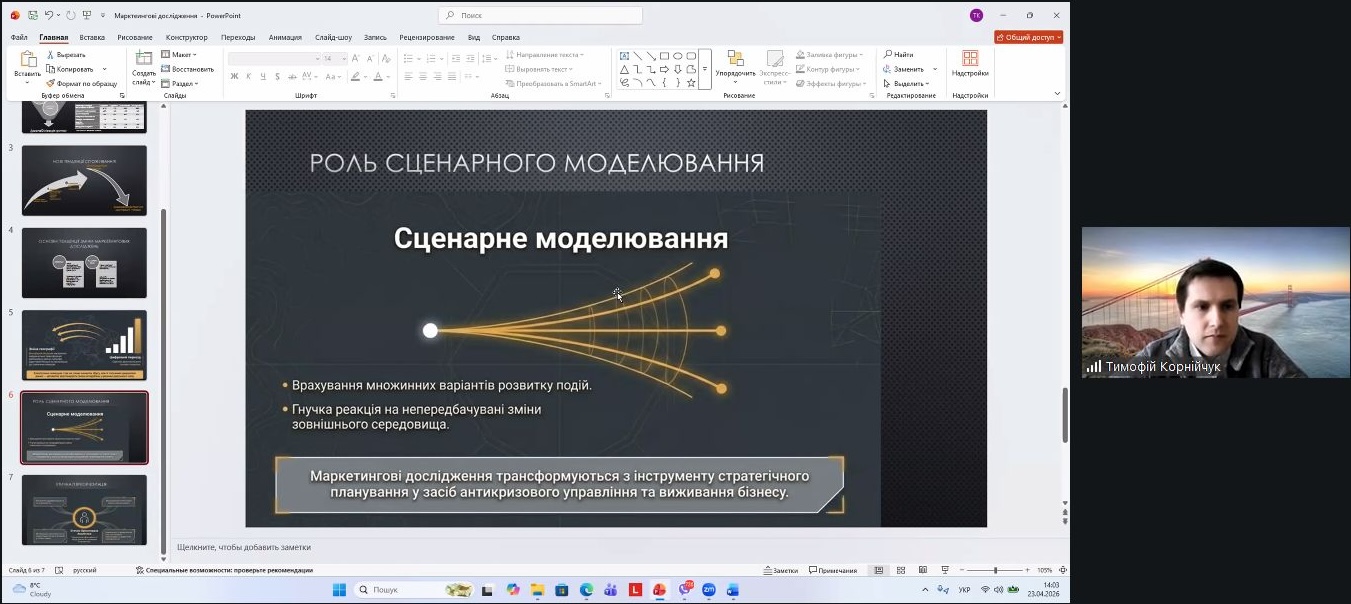Click the center align text icon

[423, 76]
